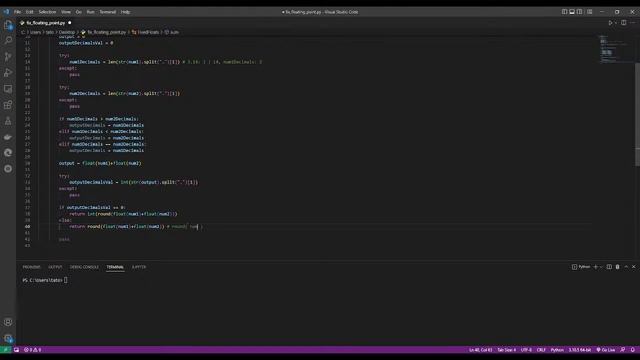Create a new terminal with plus icon
This screenshot has height=360, width=640.
point(596,267)
